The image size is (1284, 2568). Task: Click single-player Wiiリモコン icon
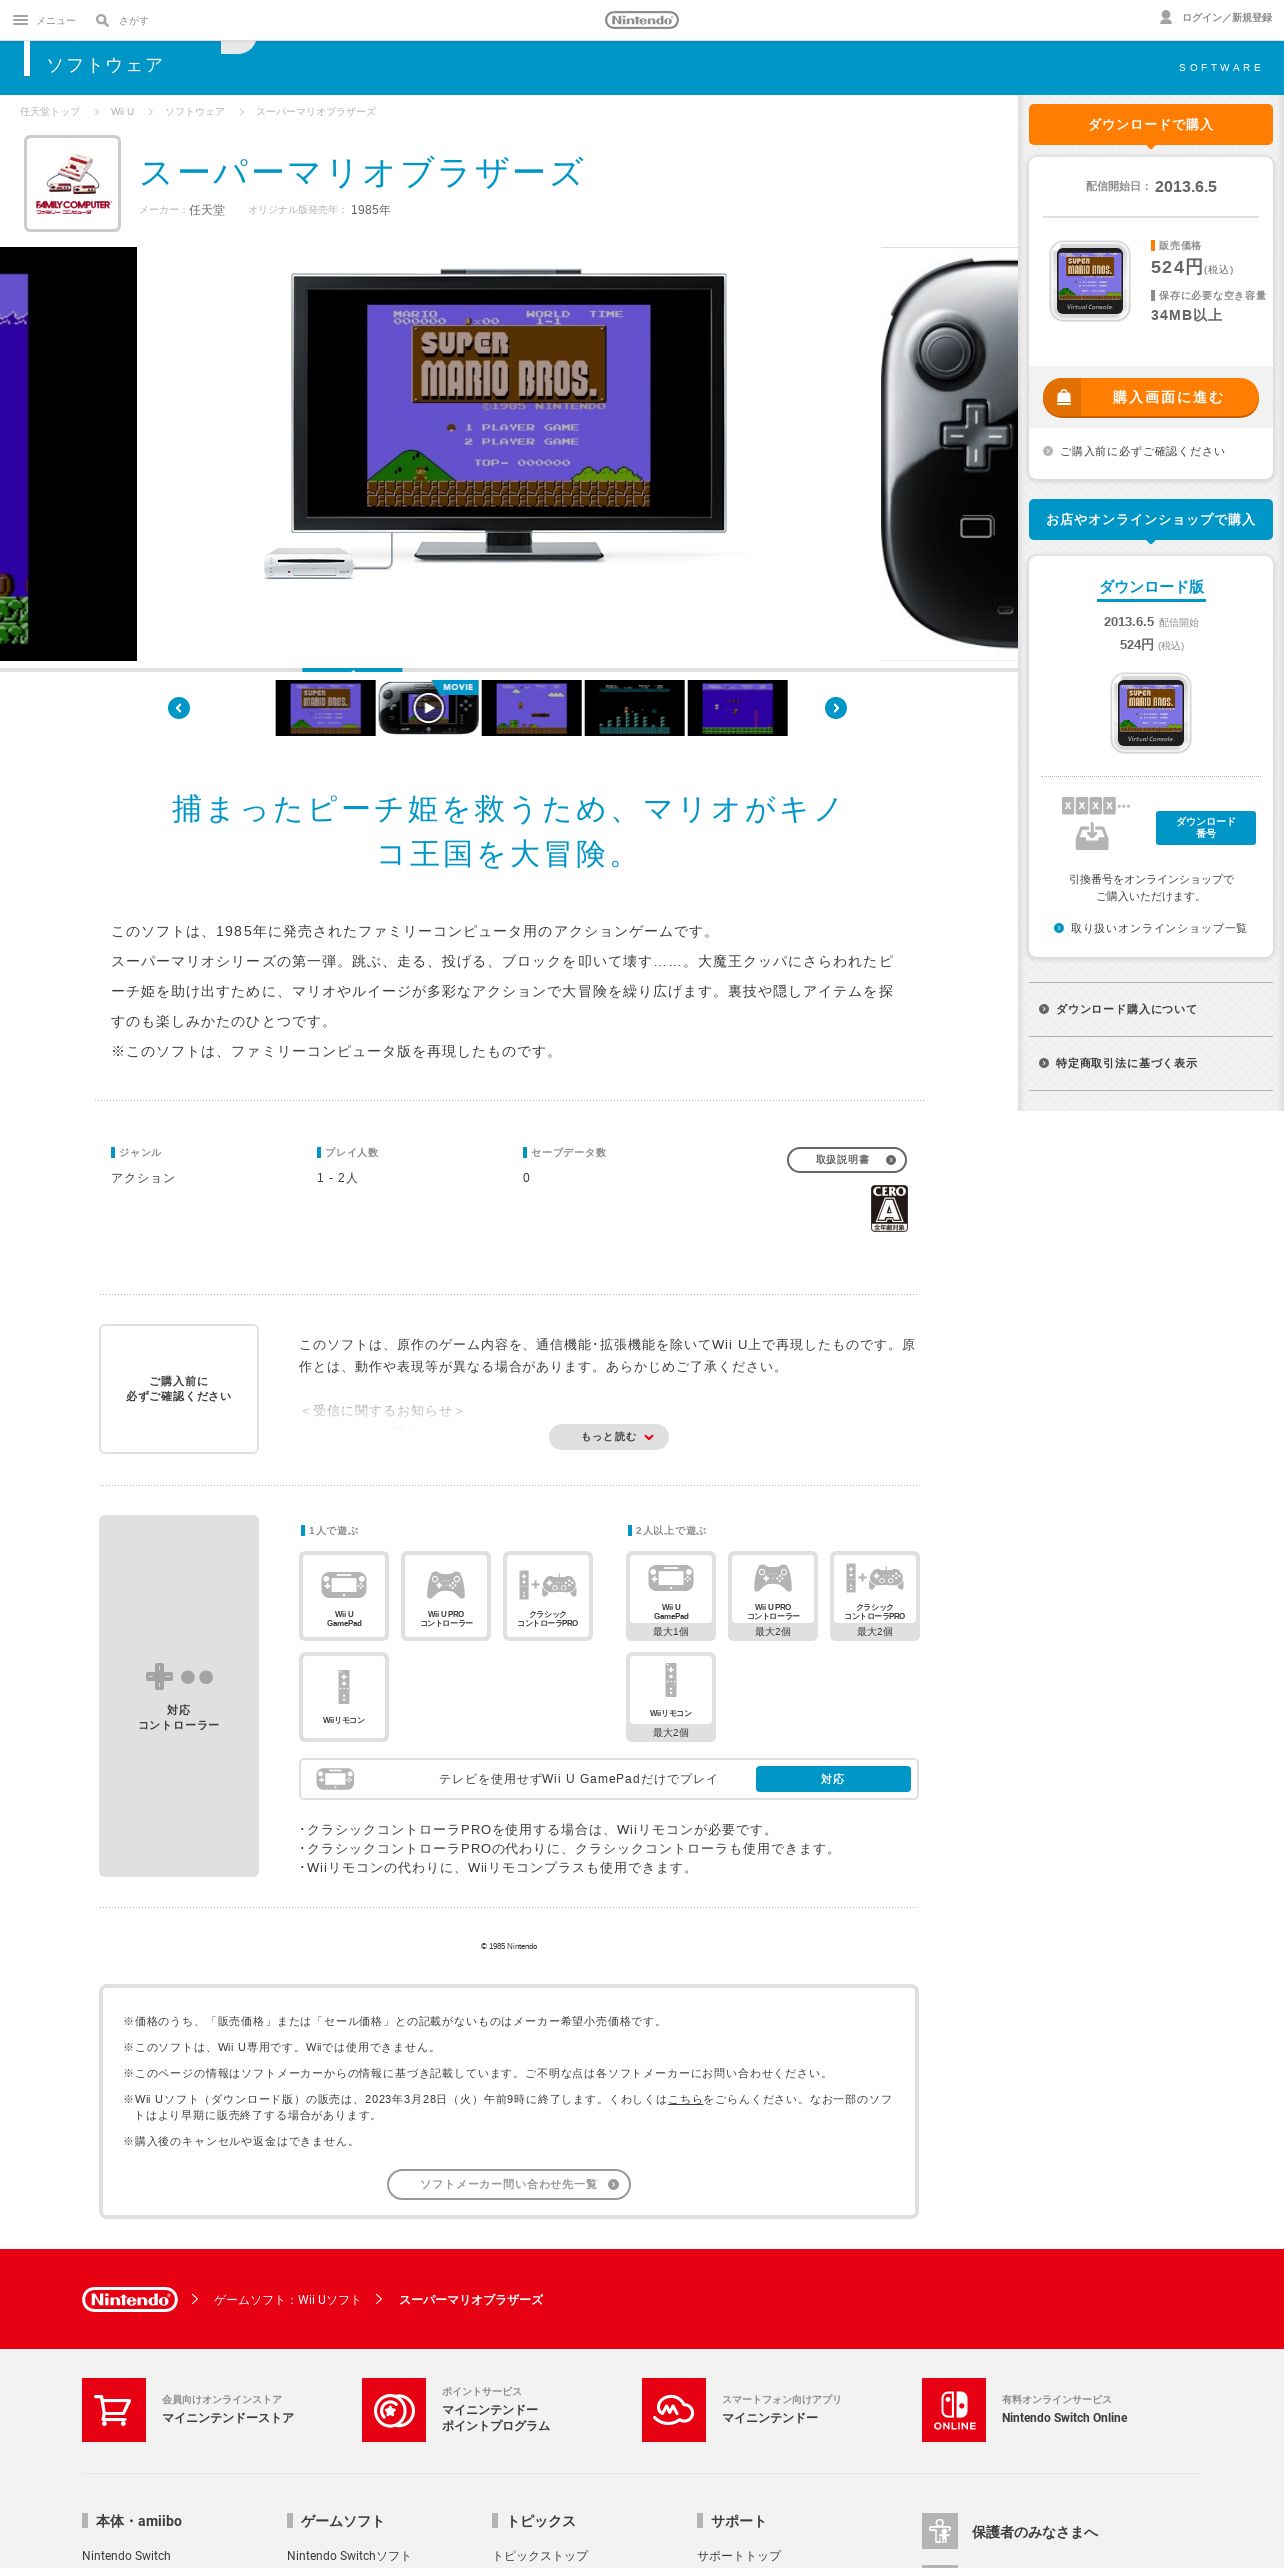pyautogui.click(x=344, y=1697)
